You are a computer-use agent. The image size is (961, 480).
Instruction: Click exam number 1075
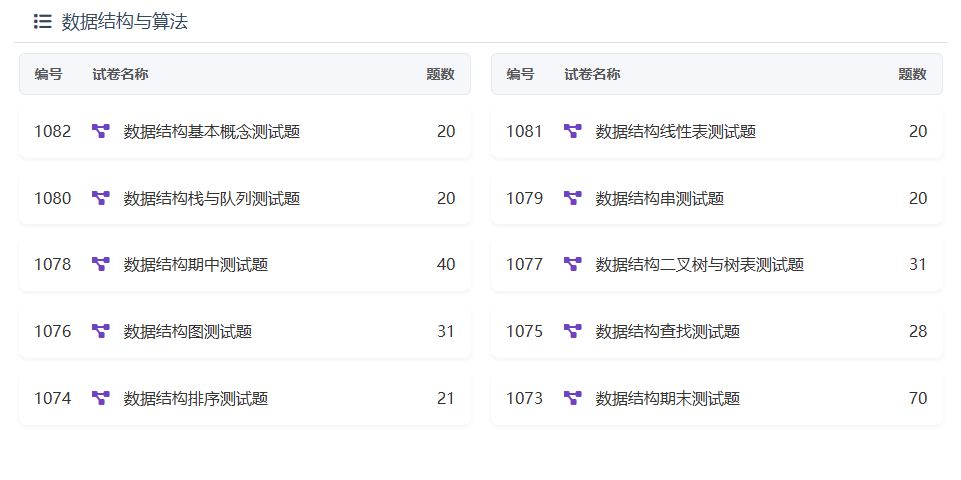point(524,332)
